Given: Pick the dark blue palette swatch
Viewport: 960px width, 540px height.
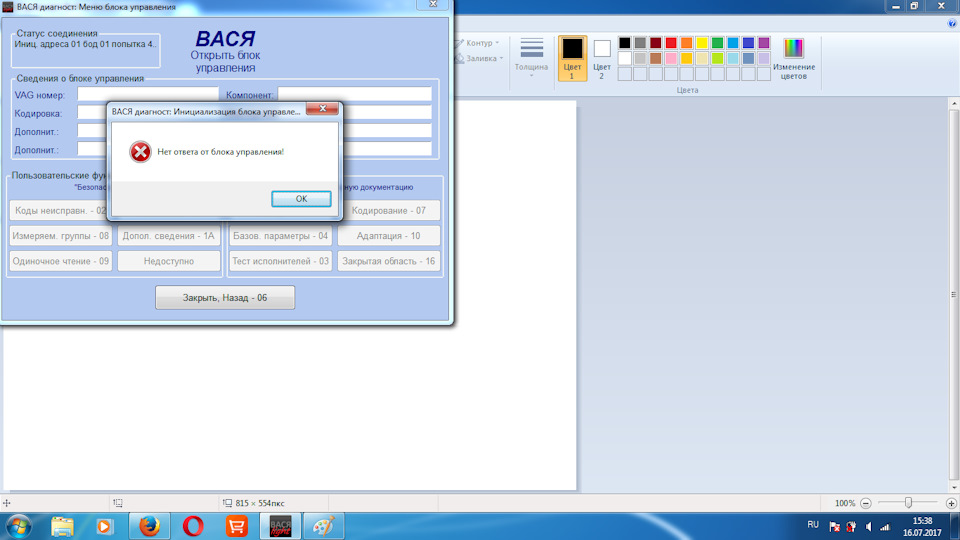Looking at the screenshot, I should [748, 43].
